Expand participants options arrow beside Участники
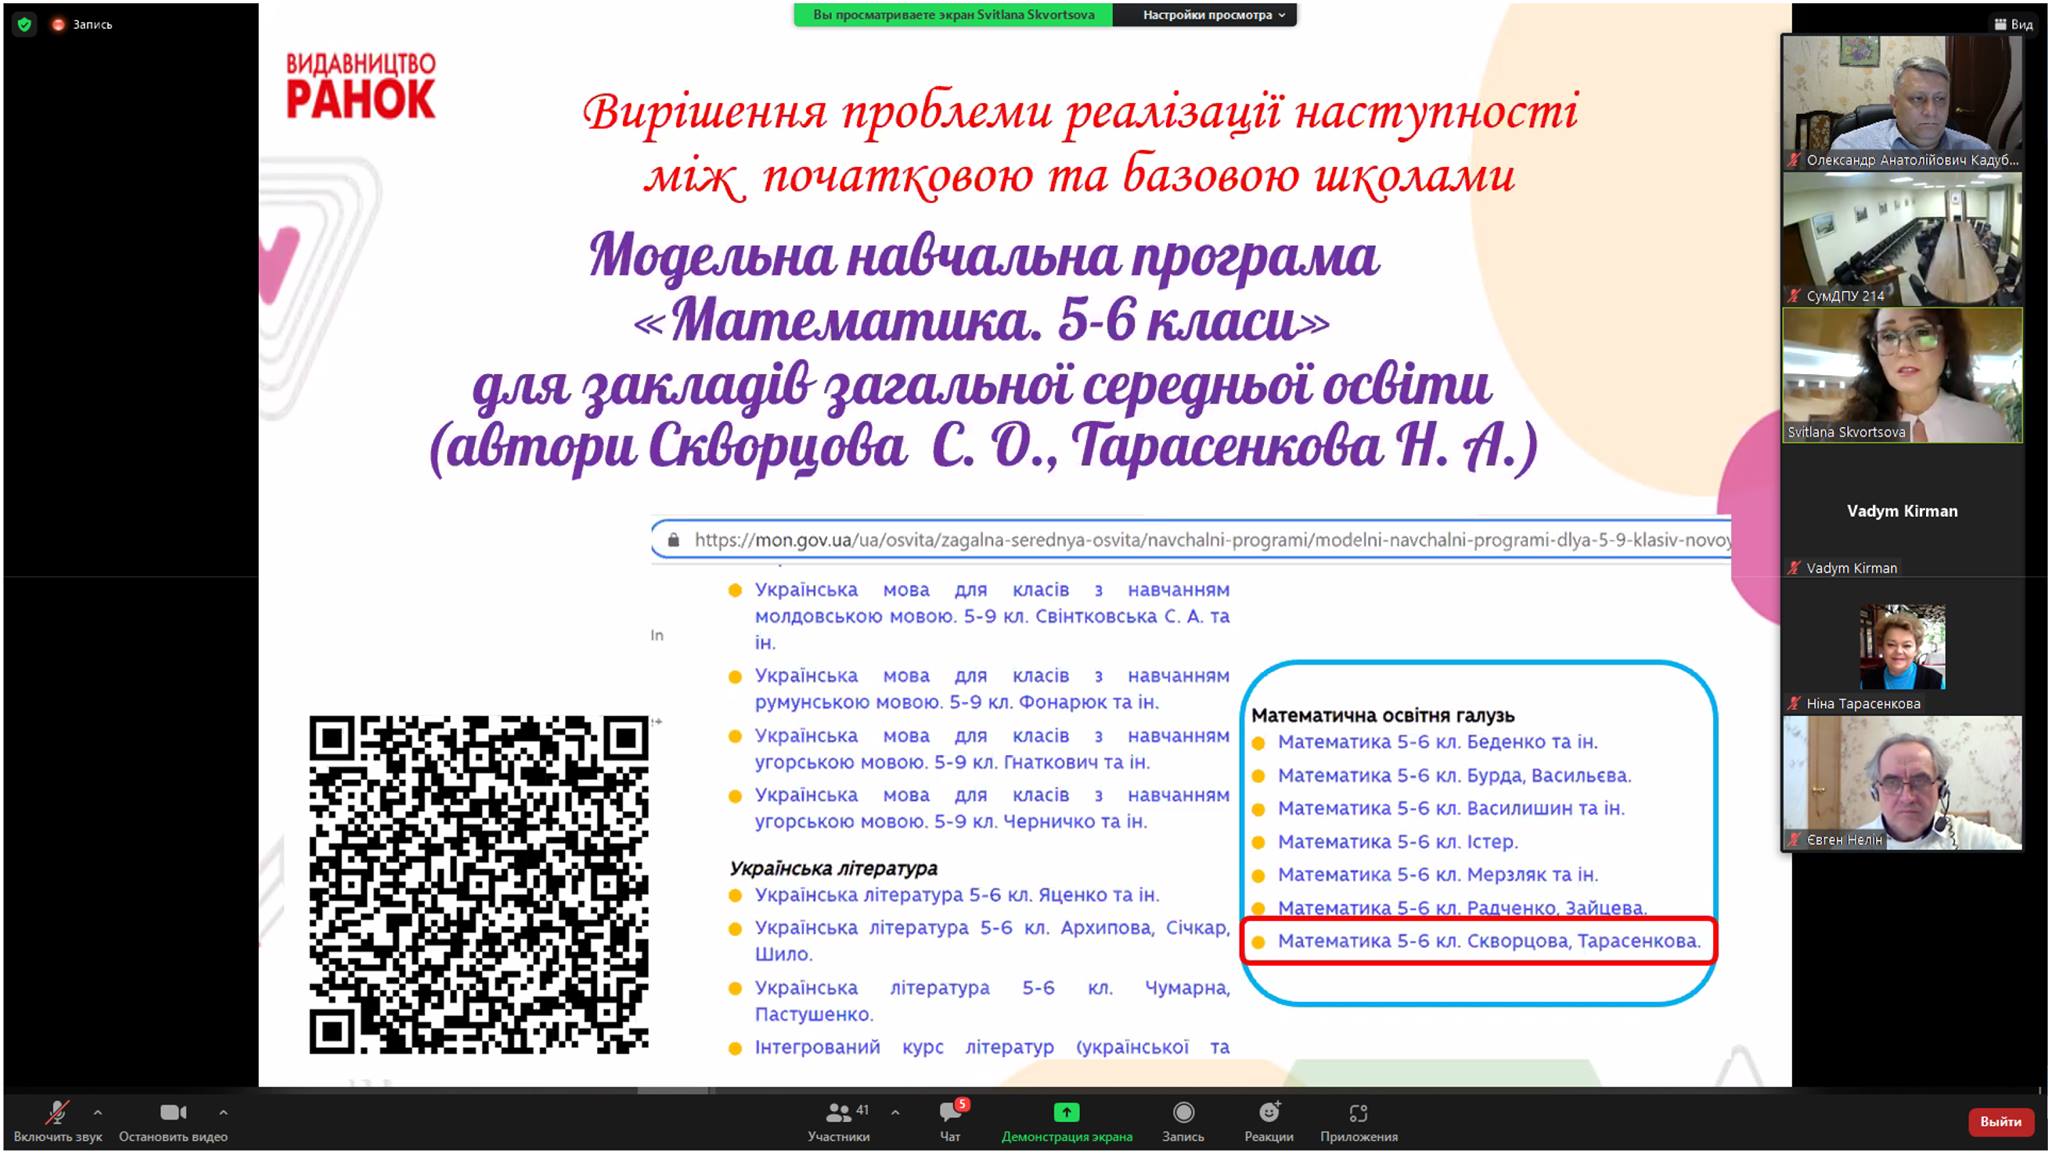Viewport: 2048px width, 1155px height. 895,1112
